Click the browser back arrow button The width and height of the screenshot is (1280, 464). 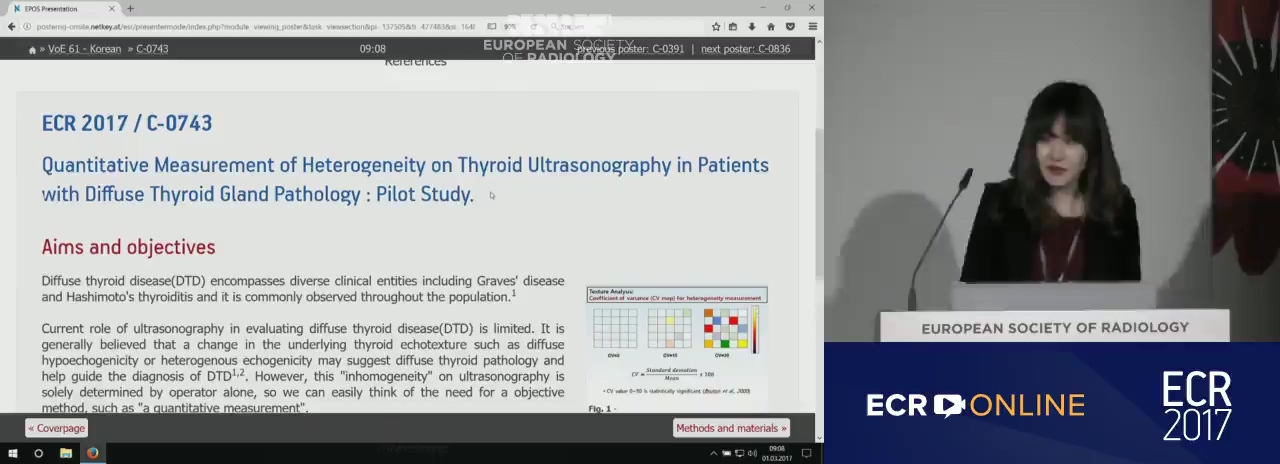[12, 27]
